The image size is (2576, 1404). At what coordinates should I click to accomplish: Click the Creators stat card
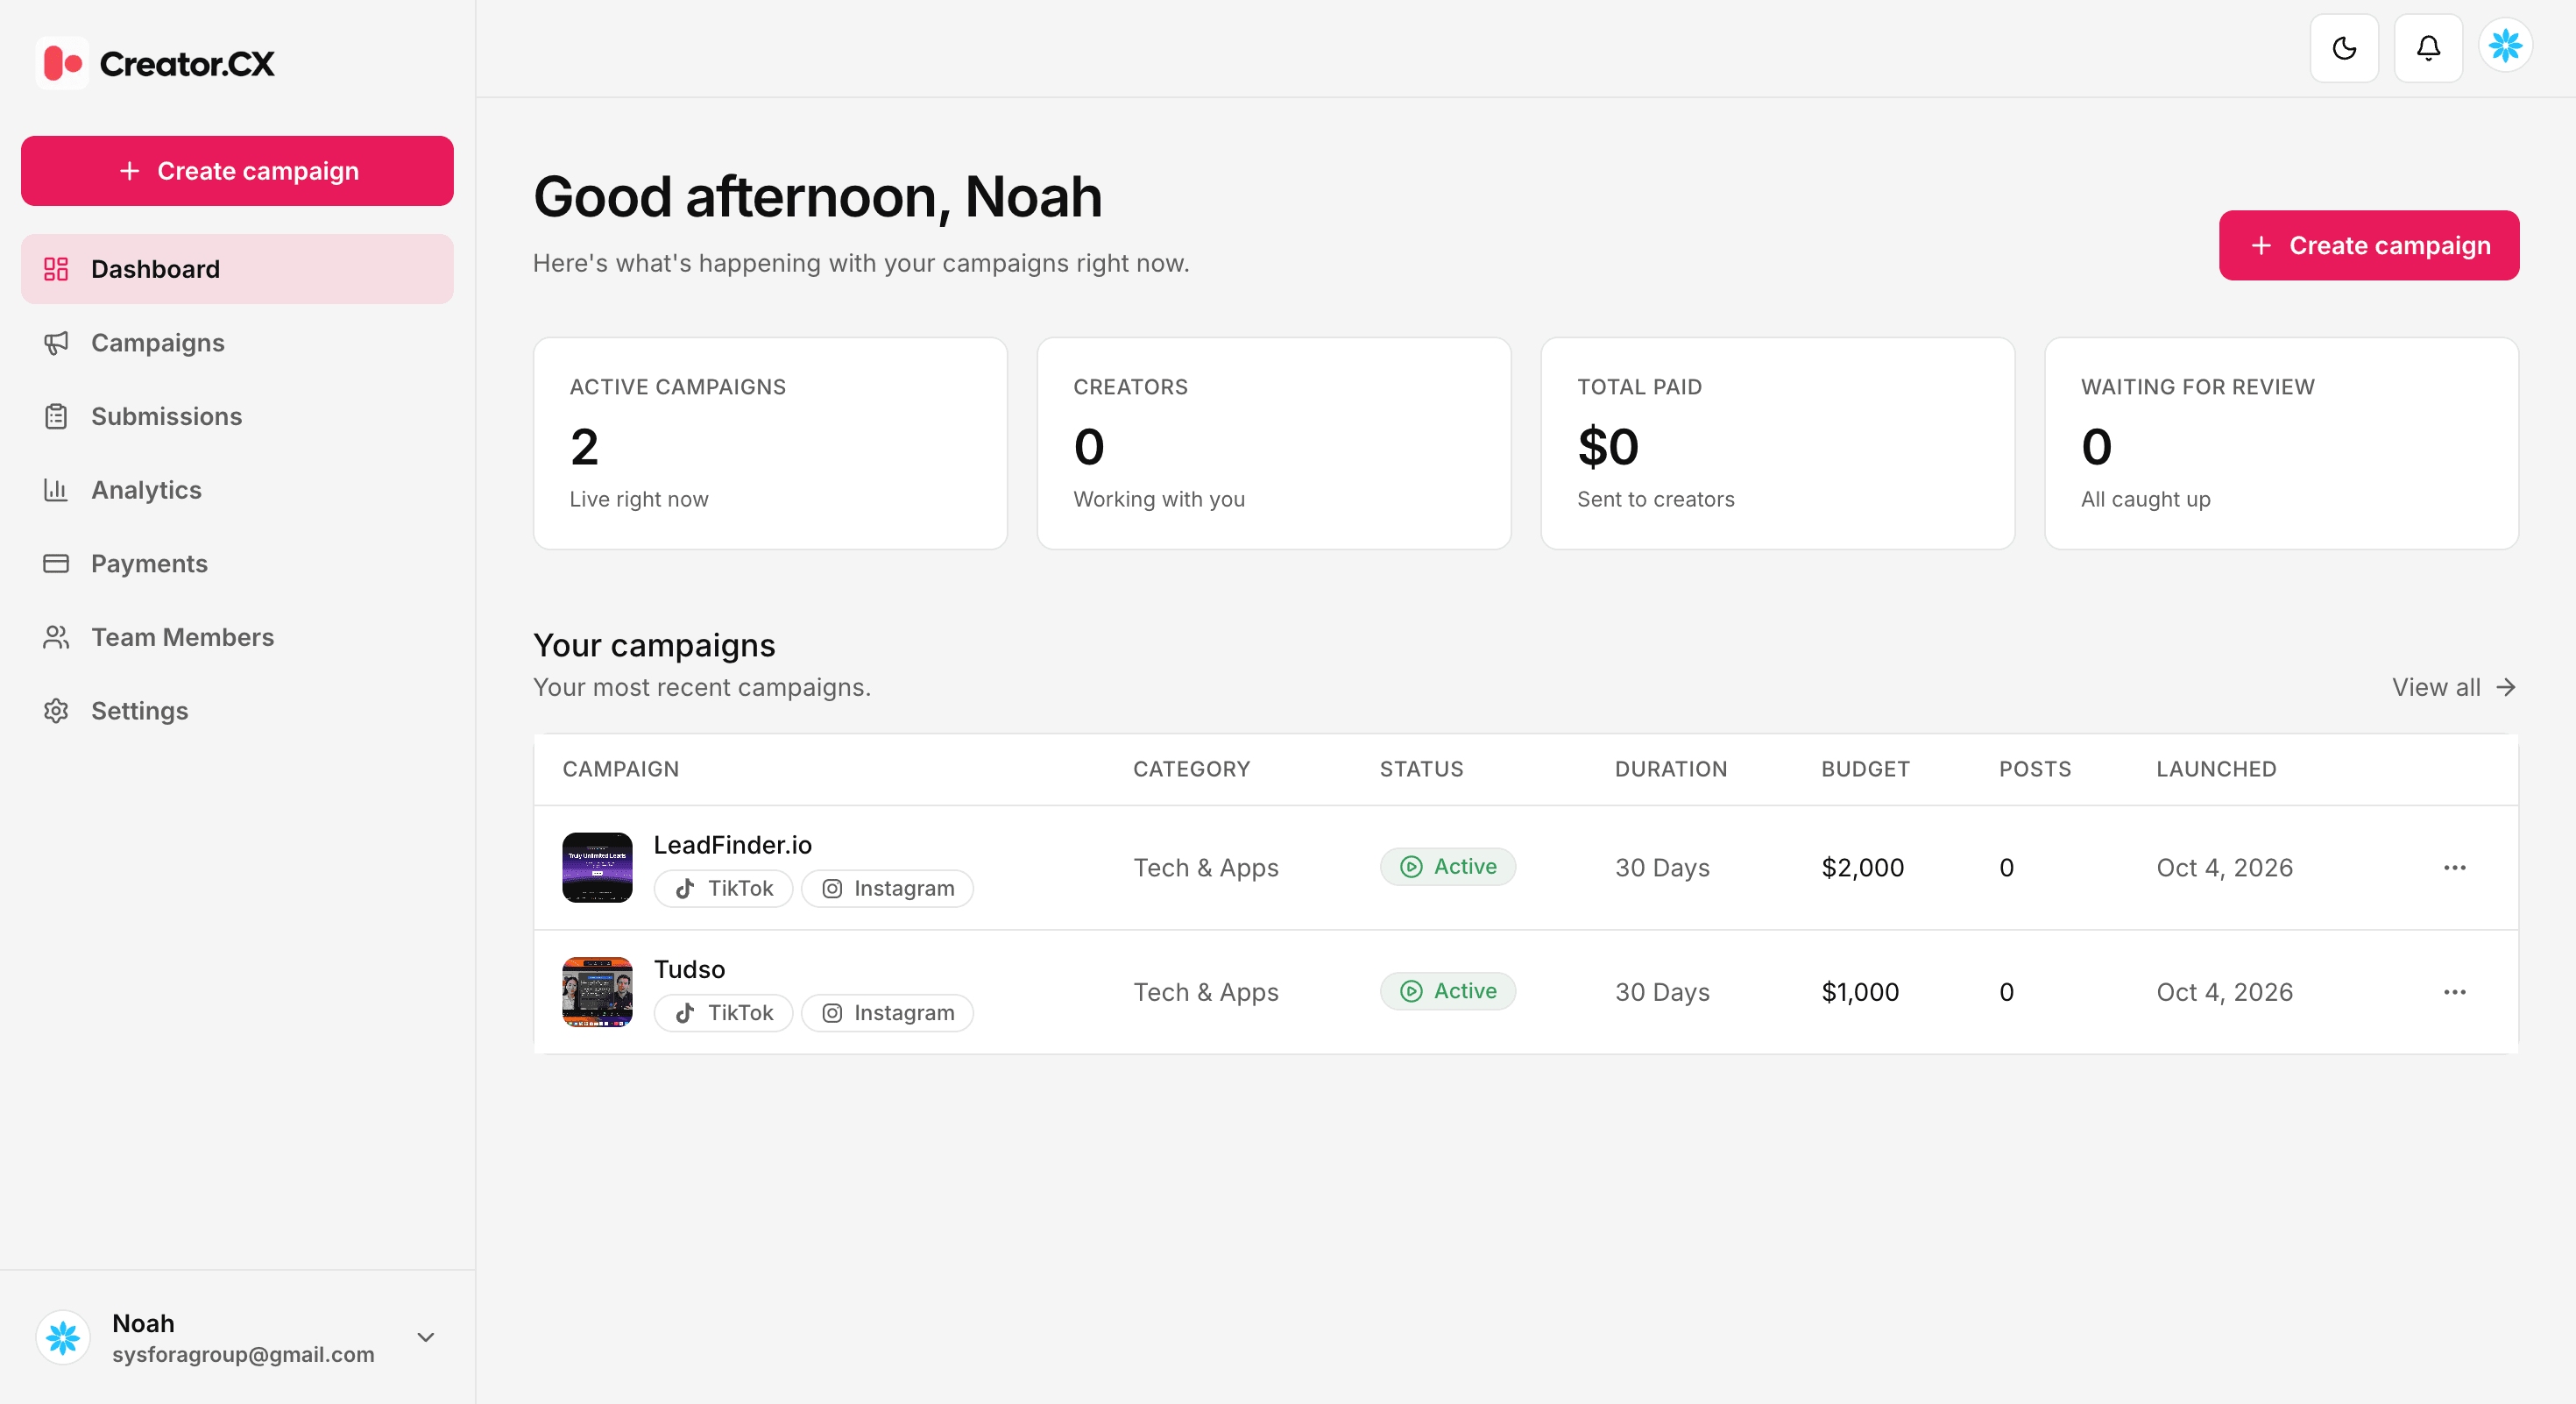(x=1274, y=443)
